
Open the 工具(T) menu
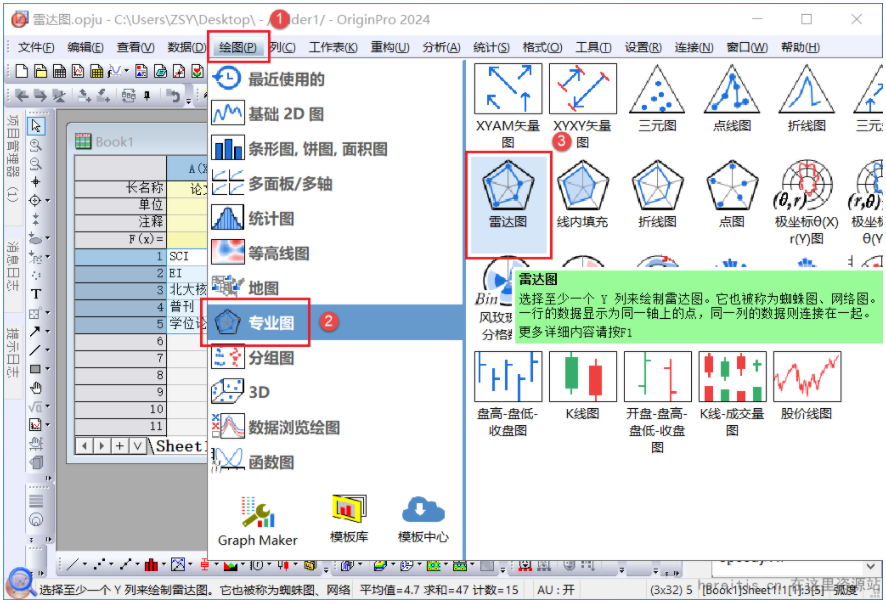tap(593, 47)
